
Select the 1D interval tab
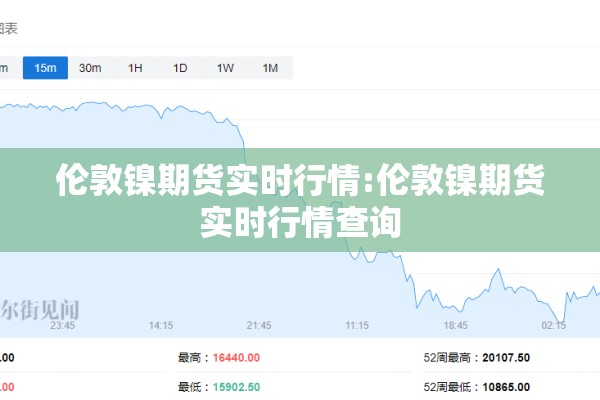pos(180,68)
